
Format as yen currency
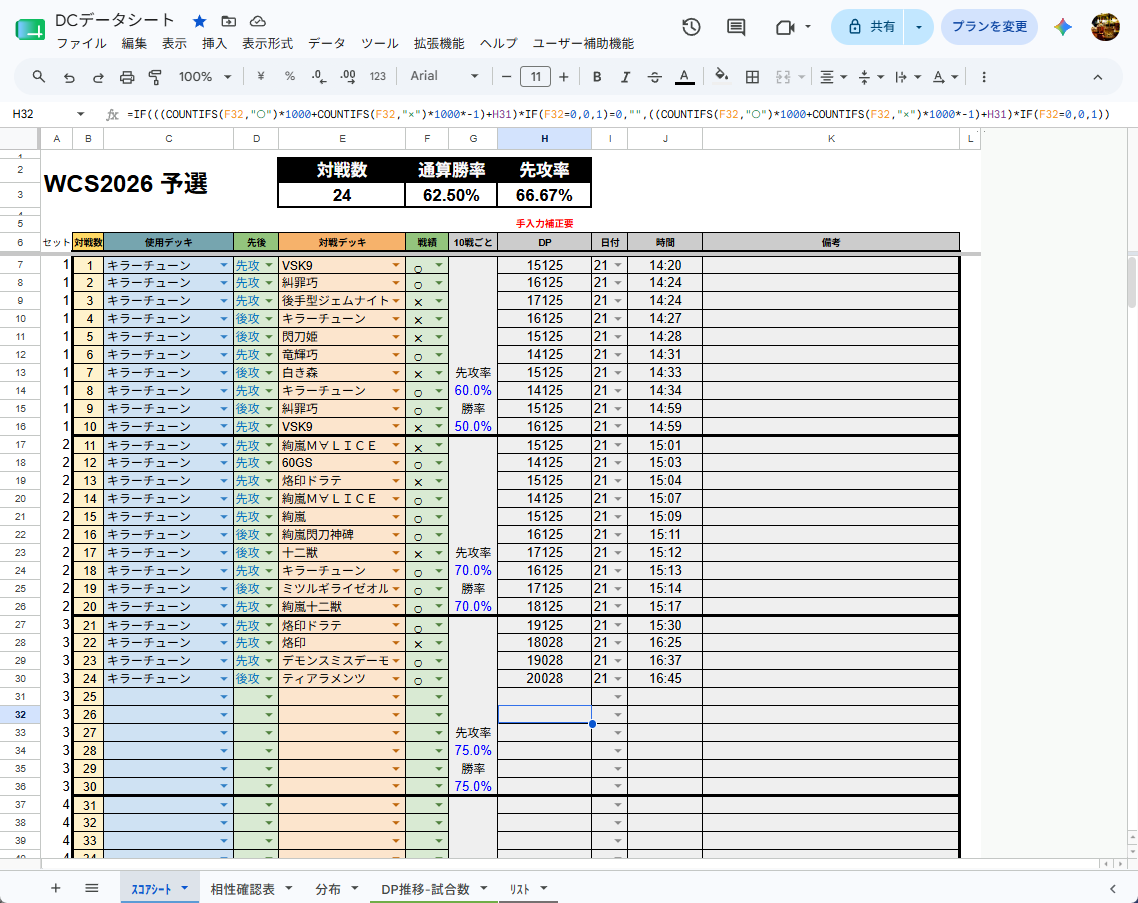click(261, 76)
